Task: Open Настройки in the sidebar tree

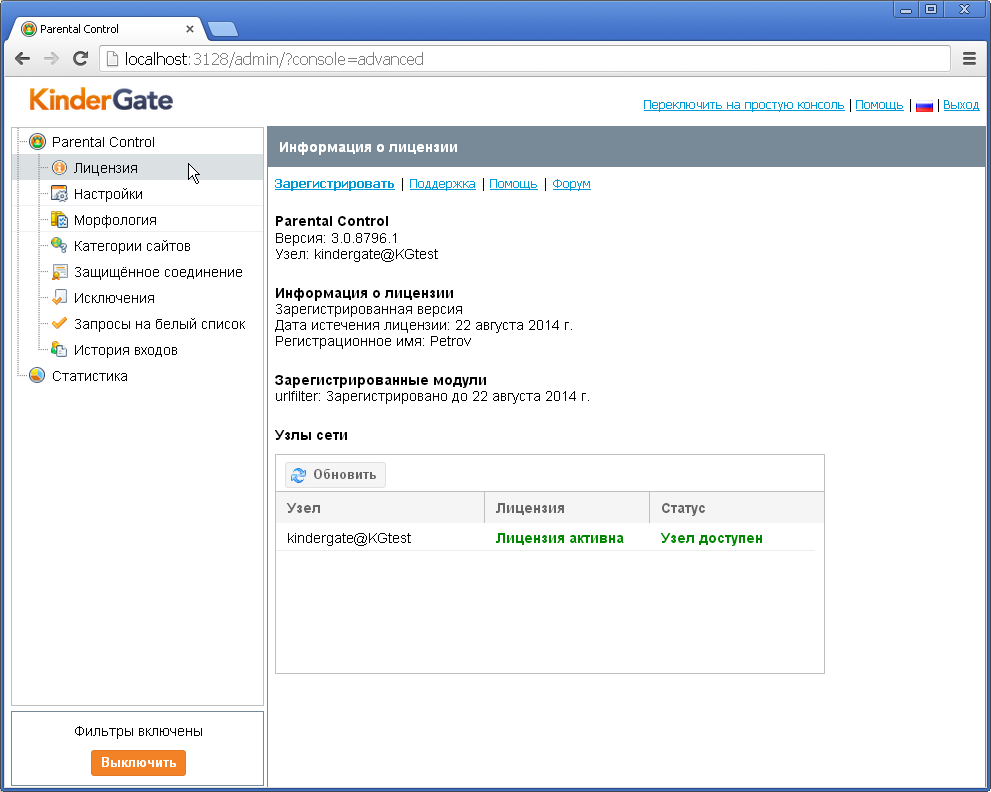Action: pos(108,194)
